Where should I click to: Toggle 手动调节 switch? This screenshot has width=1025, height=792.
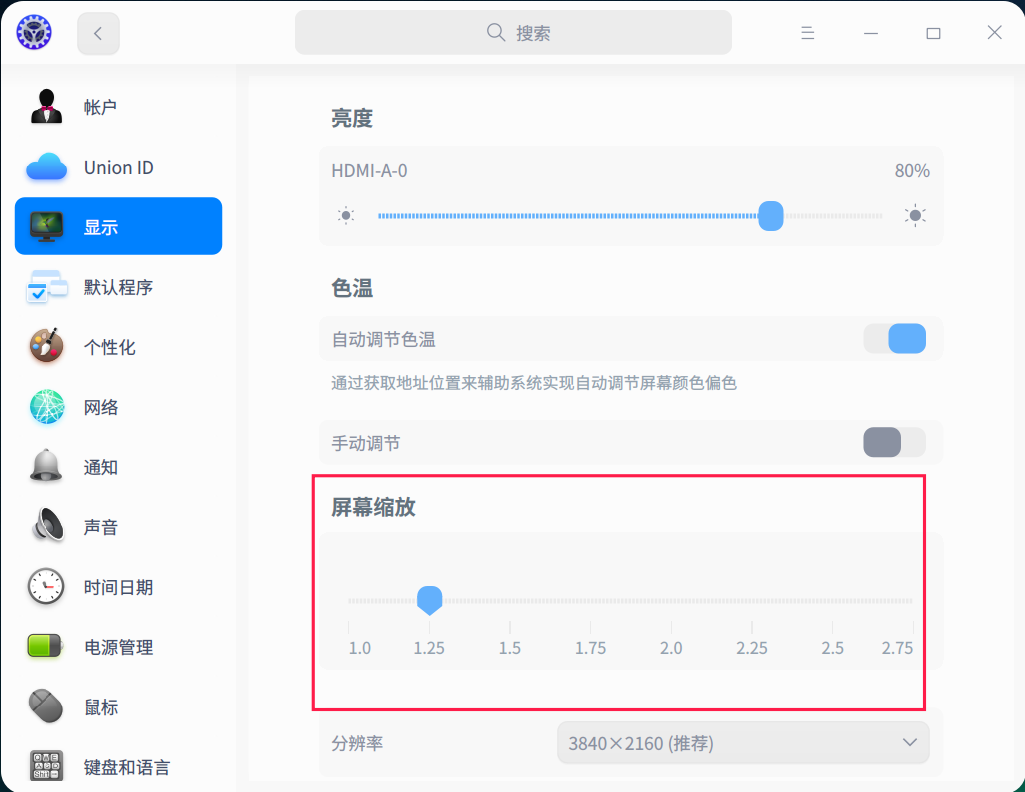894,442
